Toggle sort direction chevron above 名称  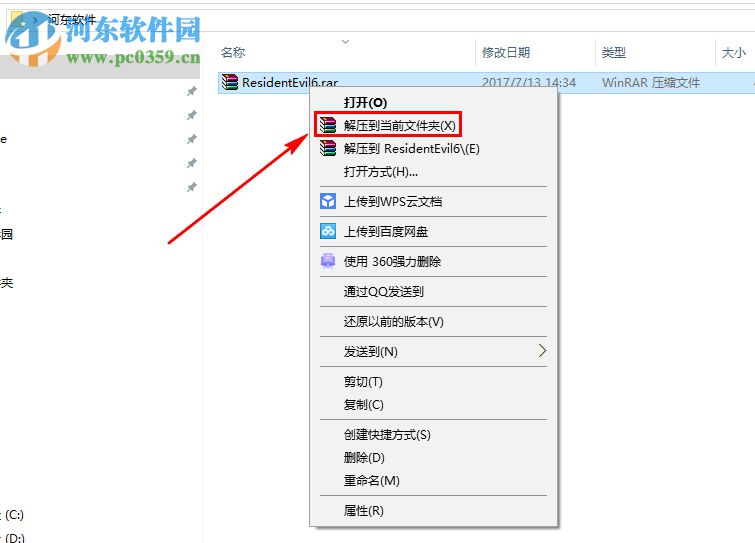345,41
